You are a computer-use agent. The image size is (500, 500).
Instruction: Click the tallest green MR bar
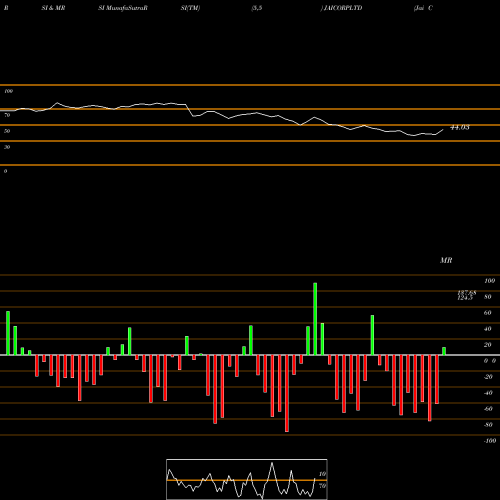315,319
